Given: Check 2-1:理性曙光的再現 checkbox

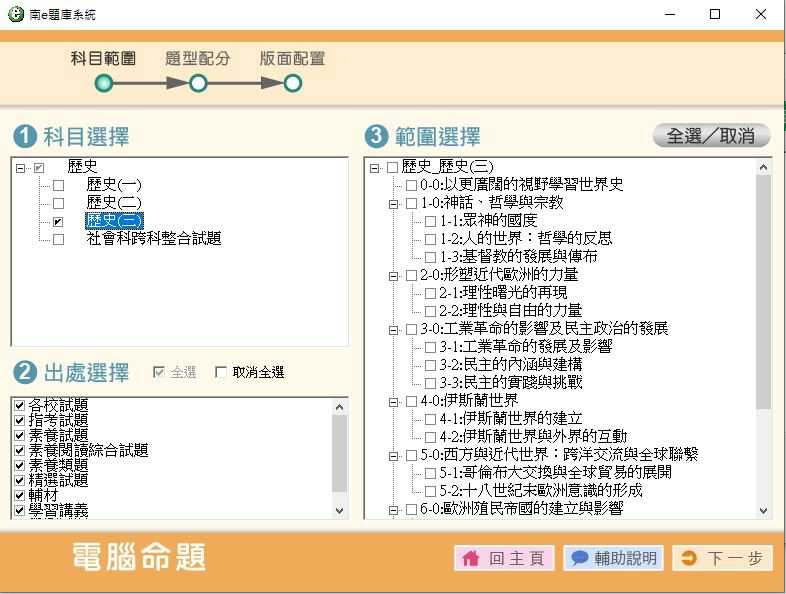Looking at the screenshot, I should (x=430, y=293).
